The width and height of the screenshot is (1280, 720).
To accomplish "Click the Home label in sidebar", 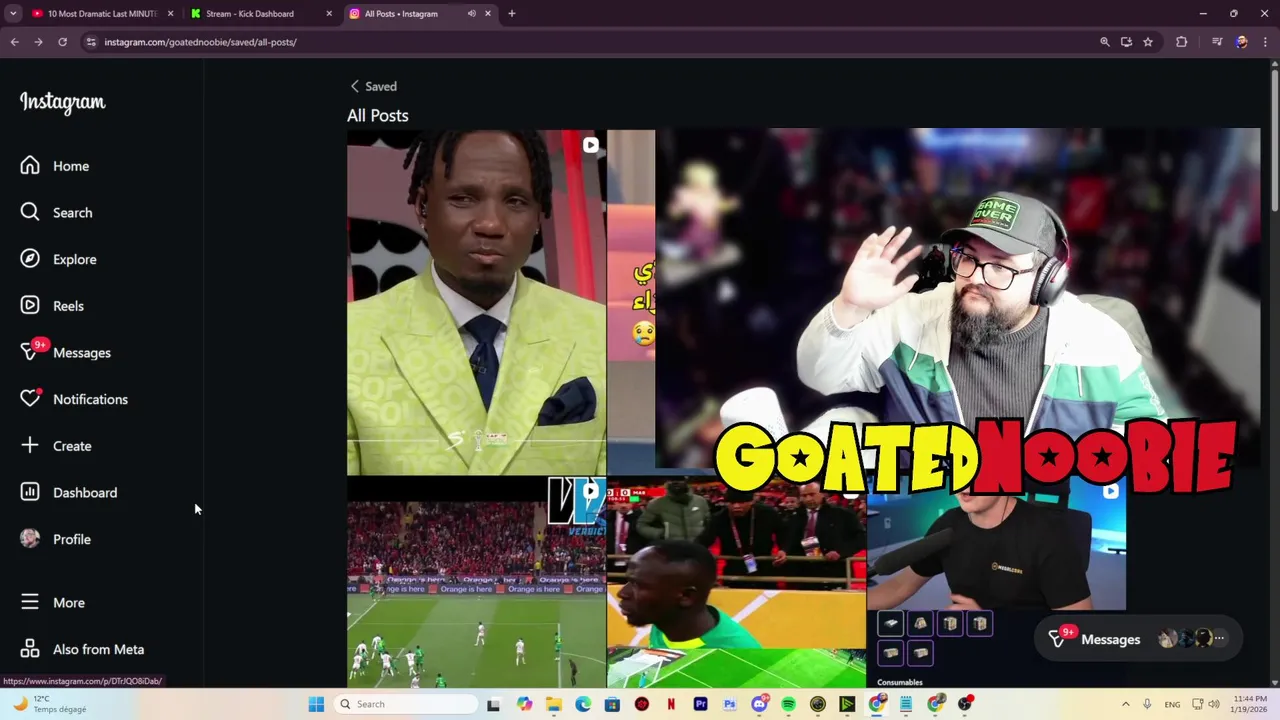I will point(71,166).
